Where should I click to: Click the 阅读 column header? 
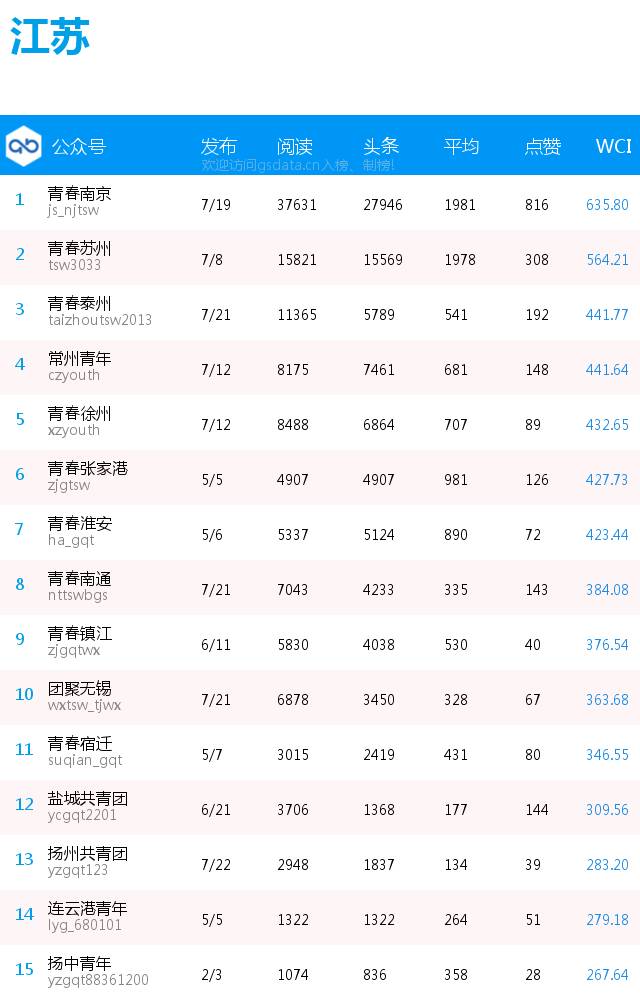295,146
